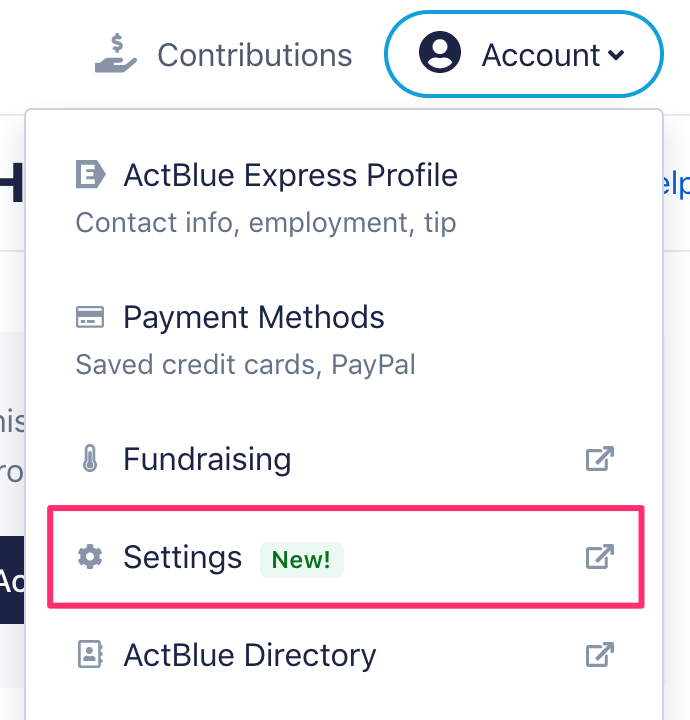The image size is (690, 720).
Task: Click the Account chevron arrow
Action: point(616,56)
